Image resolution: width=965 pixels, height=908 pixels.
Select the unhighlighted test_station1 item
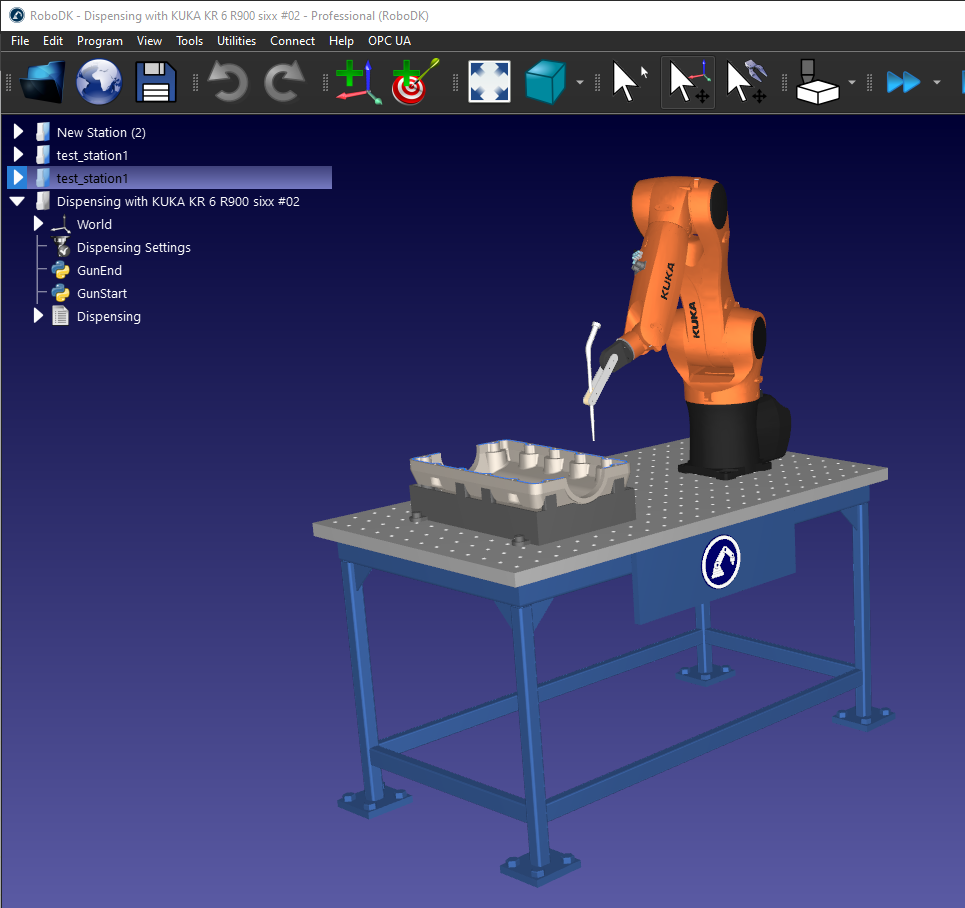click(x=92, y=155)
